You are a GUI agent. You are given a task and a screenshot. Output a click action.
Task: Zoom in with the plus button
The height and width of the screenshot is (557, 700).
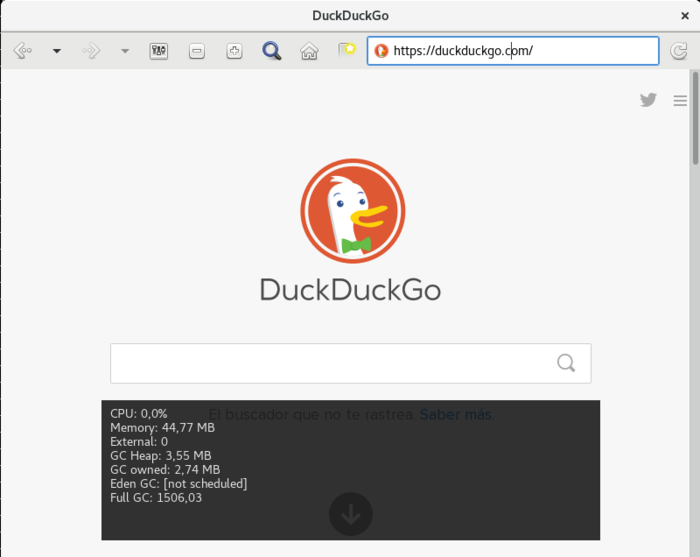tap(234, 51)
